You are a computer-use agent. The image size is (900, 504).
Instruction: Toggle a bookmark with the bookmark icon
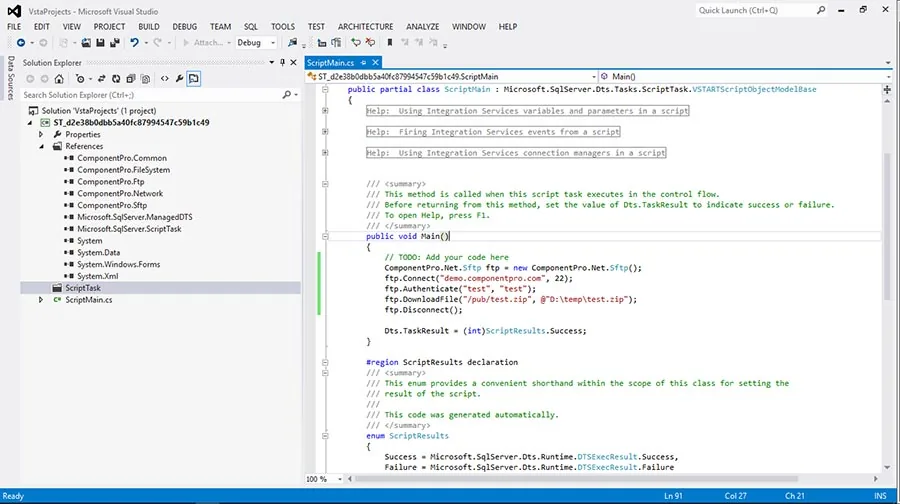pos(390,42)
